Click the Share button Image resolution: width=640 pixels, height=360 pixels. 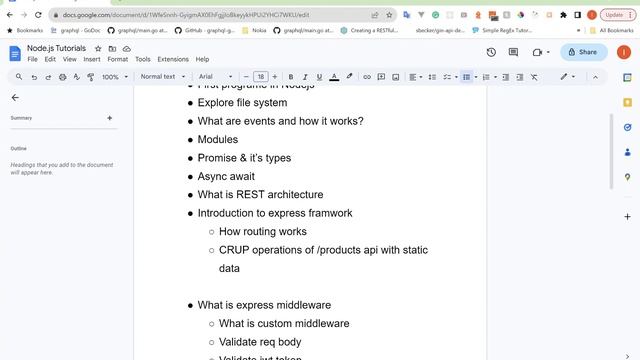click(584, 52)
